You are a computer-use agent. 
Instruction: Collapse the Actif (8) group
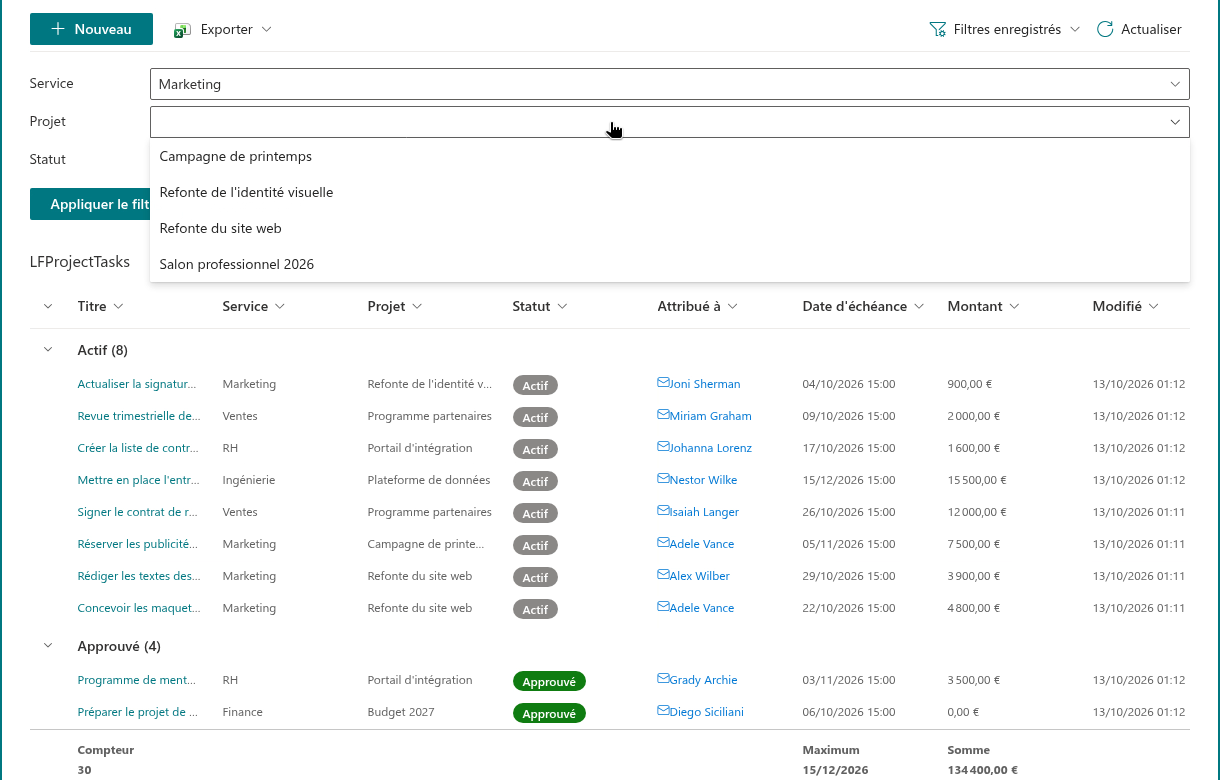[47, 350]
